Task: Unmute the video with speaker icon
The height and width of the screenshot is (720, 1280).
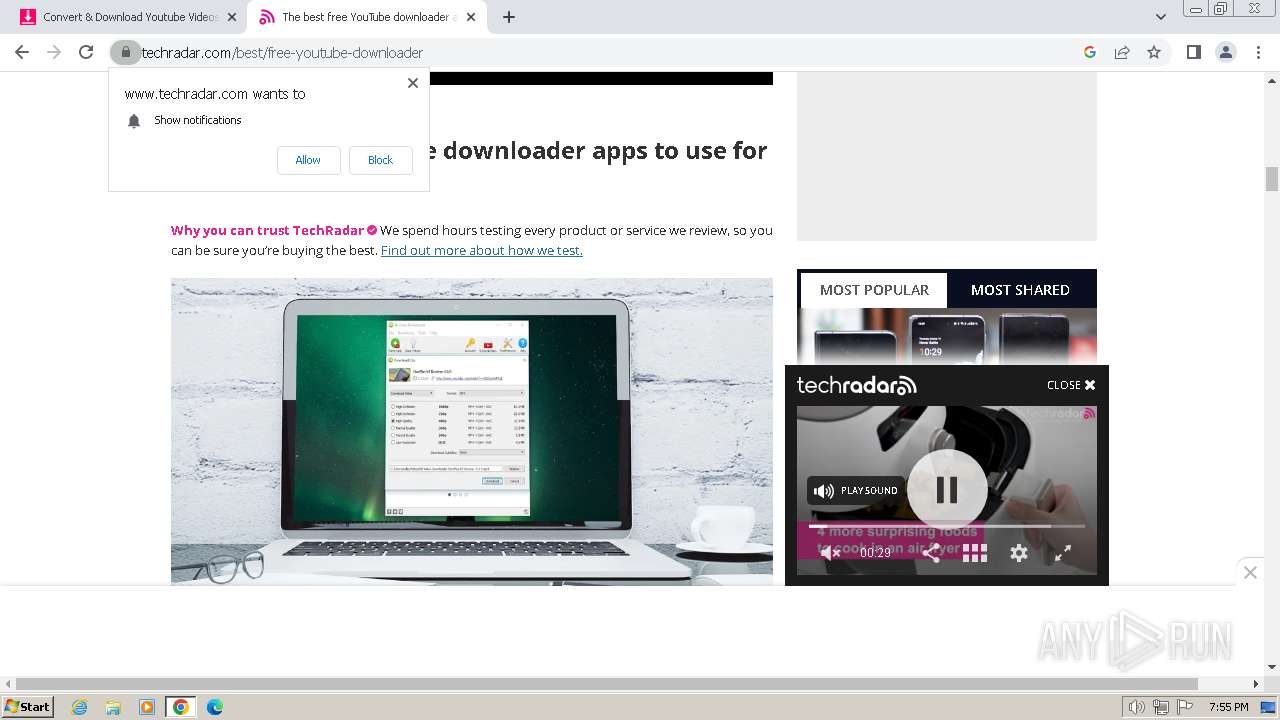Action: (830, 553)
